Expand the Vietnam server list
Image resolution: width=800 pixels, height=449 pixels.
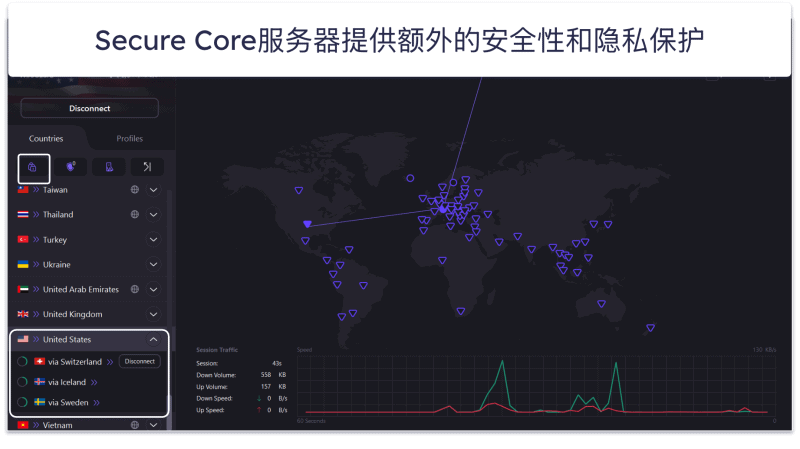coord(153,425)
